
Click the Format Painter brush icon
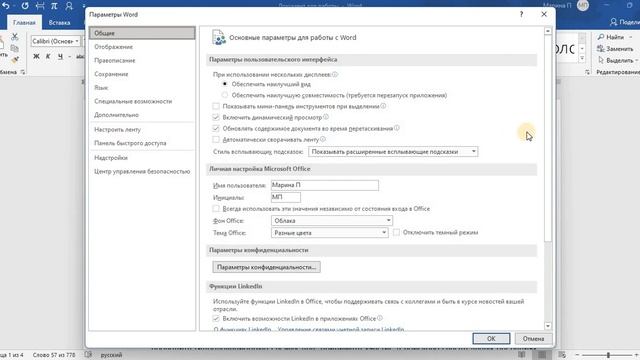(15, 60)
